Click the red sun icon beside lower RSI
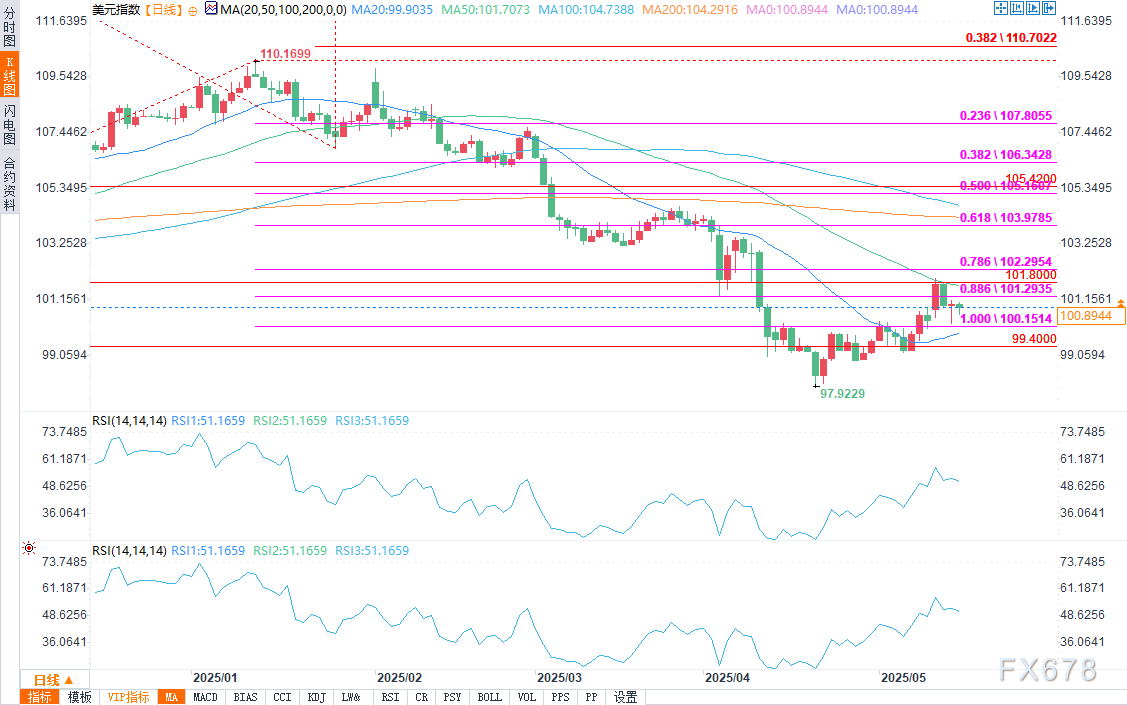This screenshot has height=705, width=1127. point(29,548)
